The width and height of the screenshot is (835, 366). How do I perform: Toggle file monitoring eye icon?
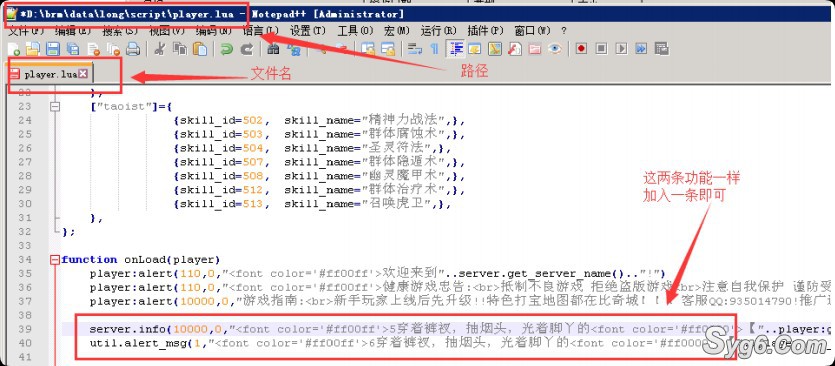coord(555,49)
